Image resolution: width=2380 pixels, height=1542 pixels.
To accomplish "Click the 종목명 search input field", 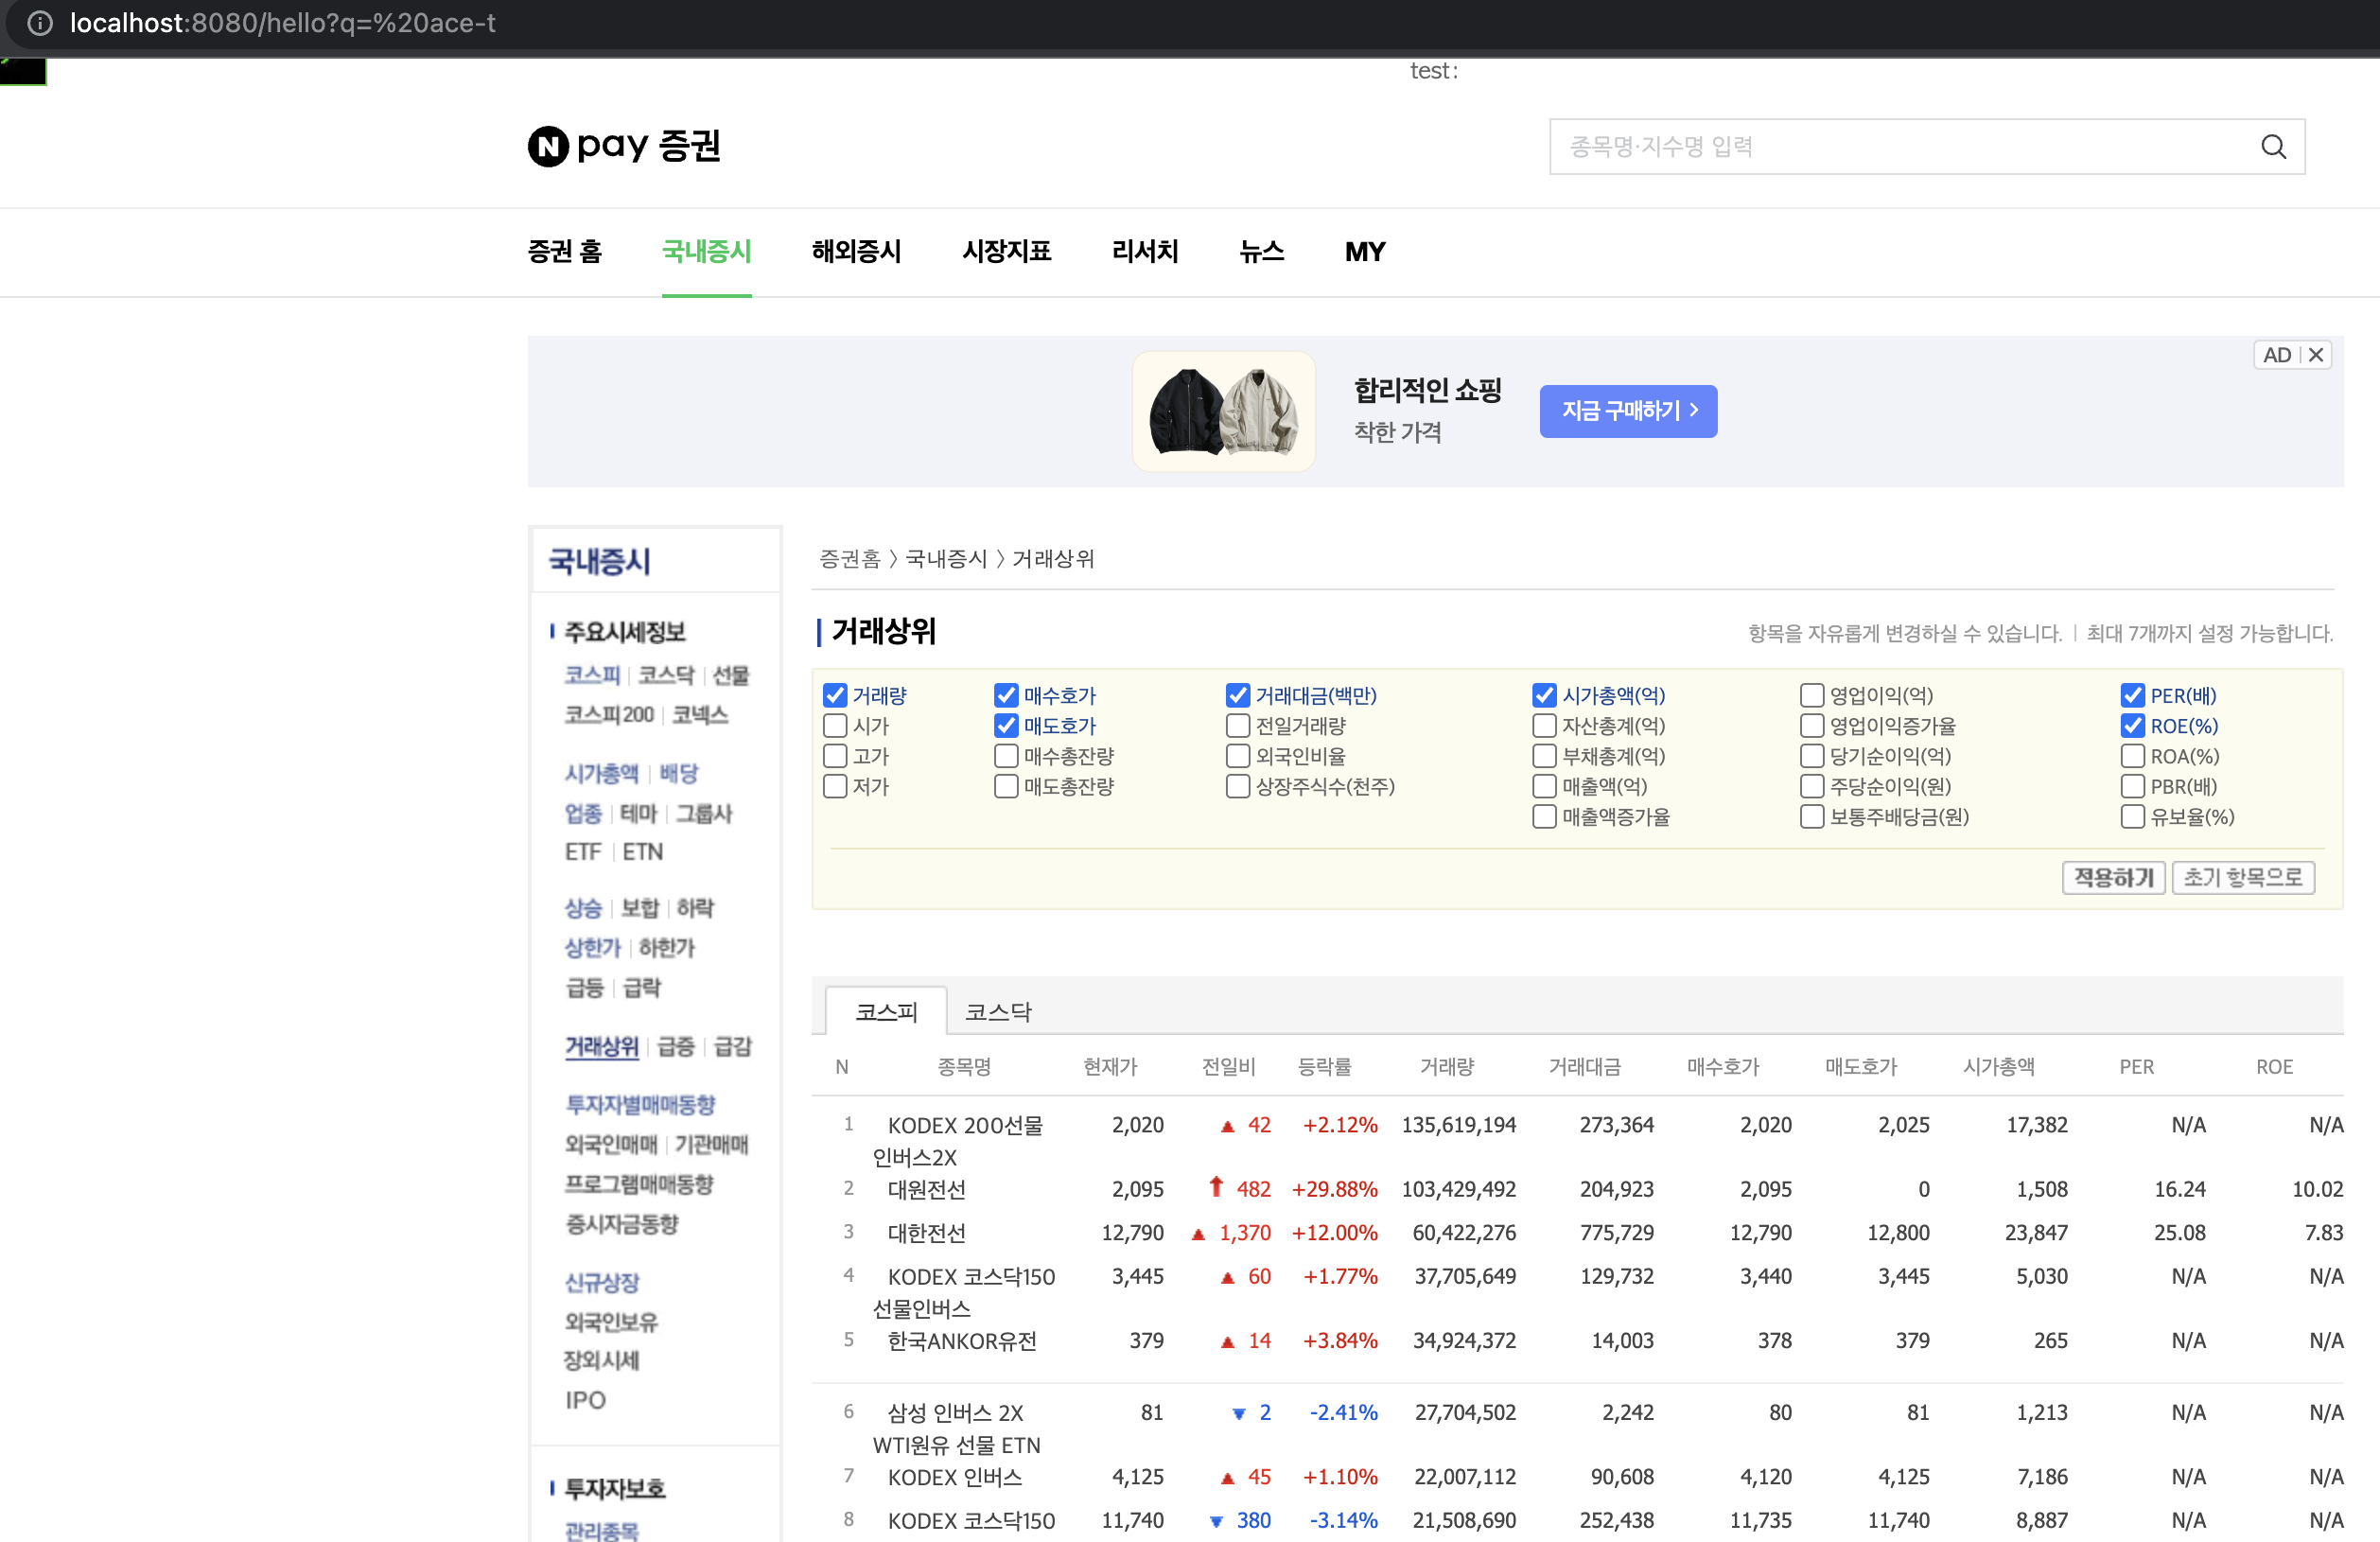I will tap(1900, 147).
